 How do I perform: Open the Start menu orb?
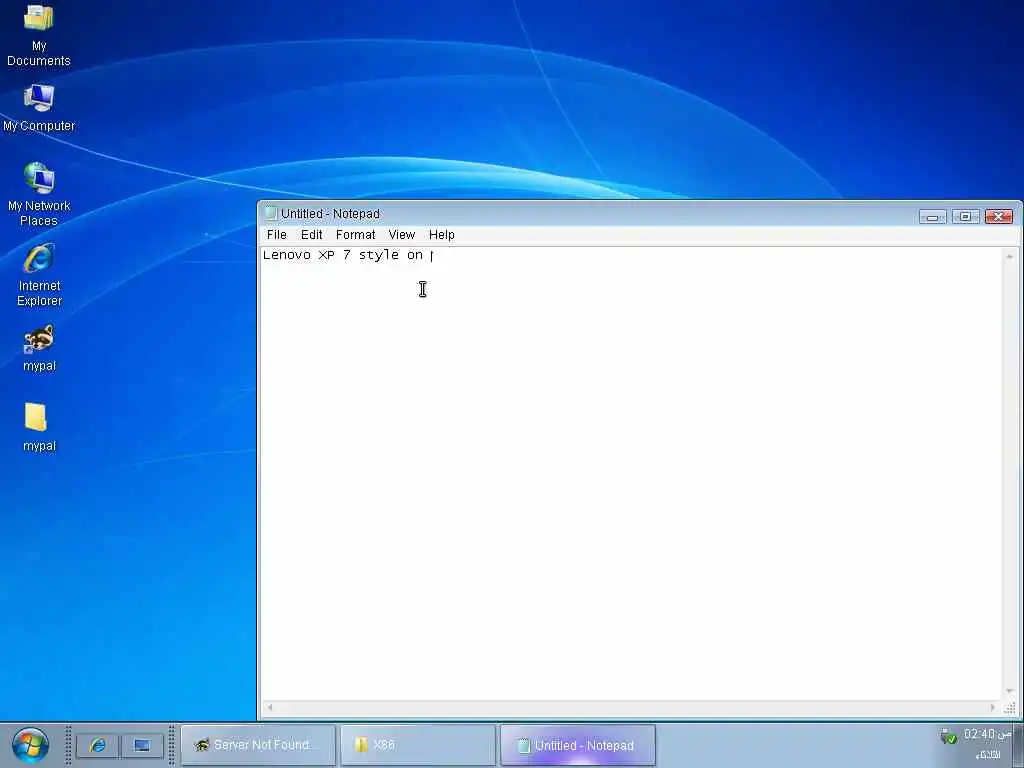(30, 746)
